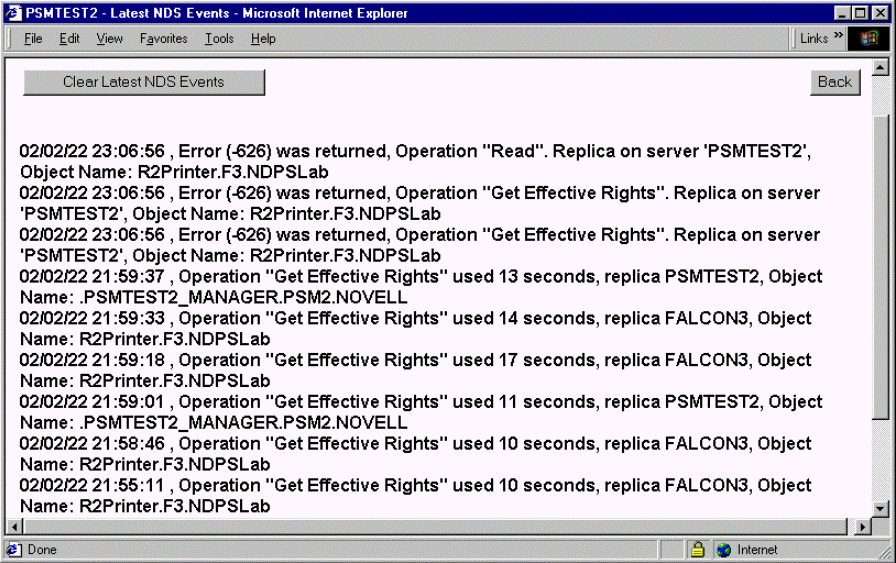Click the Windows logo throbber icon
This screenshot has height=563, width=896.
coord(869,39)
